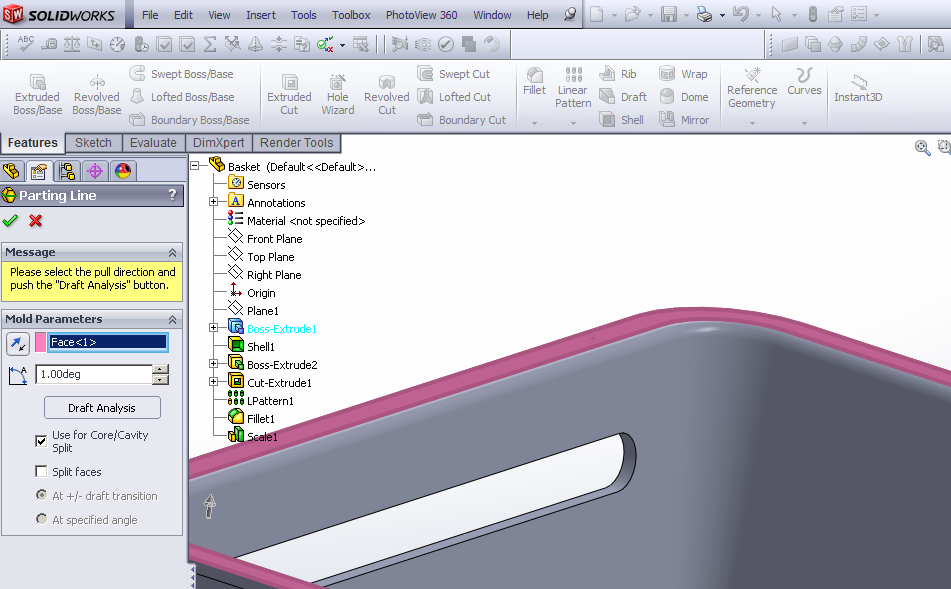This screenshot has width=951, height=589.
Task: Open the Tools menu
Action: click(x=303, y=15)
